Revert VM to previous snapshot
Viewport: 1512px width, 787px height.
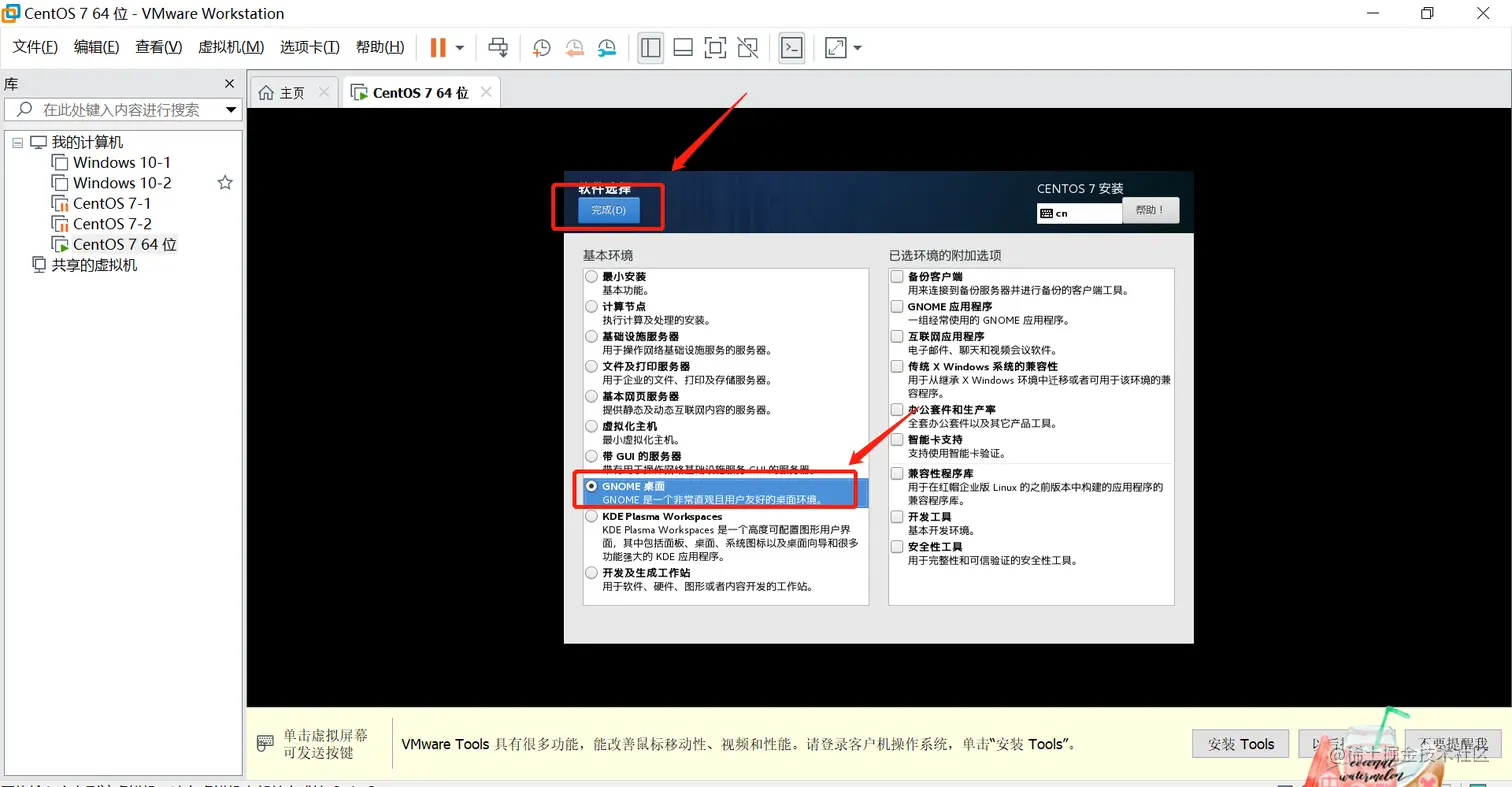coord(574,47)
